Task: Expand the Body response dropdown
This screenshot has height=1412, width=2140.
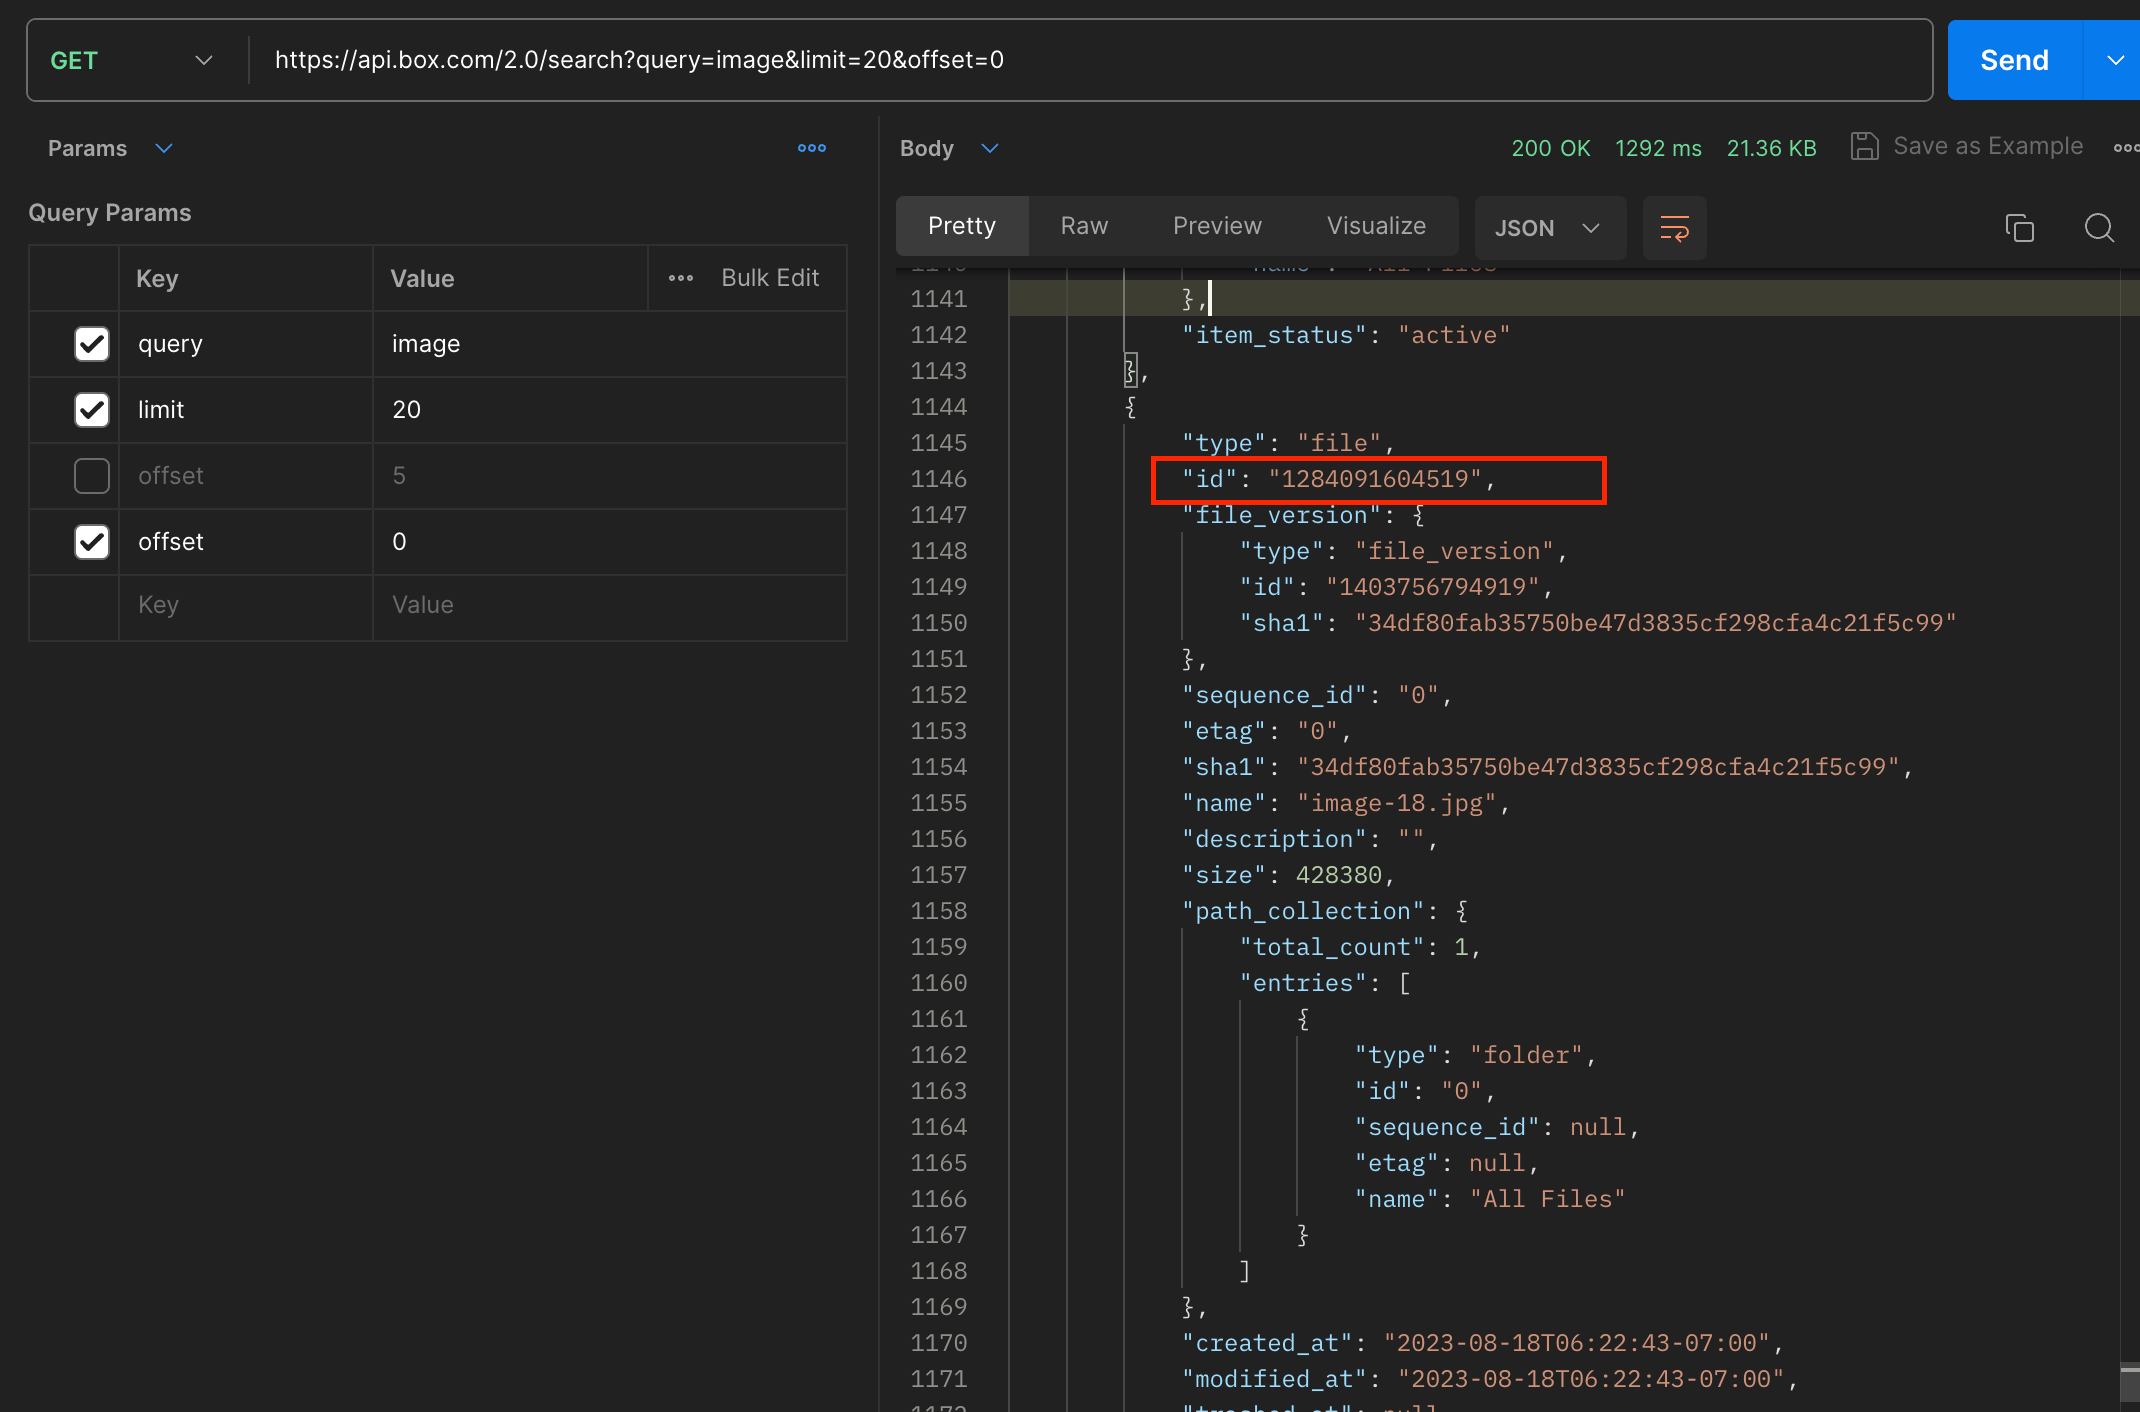Action: coord(990,148)
